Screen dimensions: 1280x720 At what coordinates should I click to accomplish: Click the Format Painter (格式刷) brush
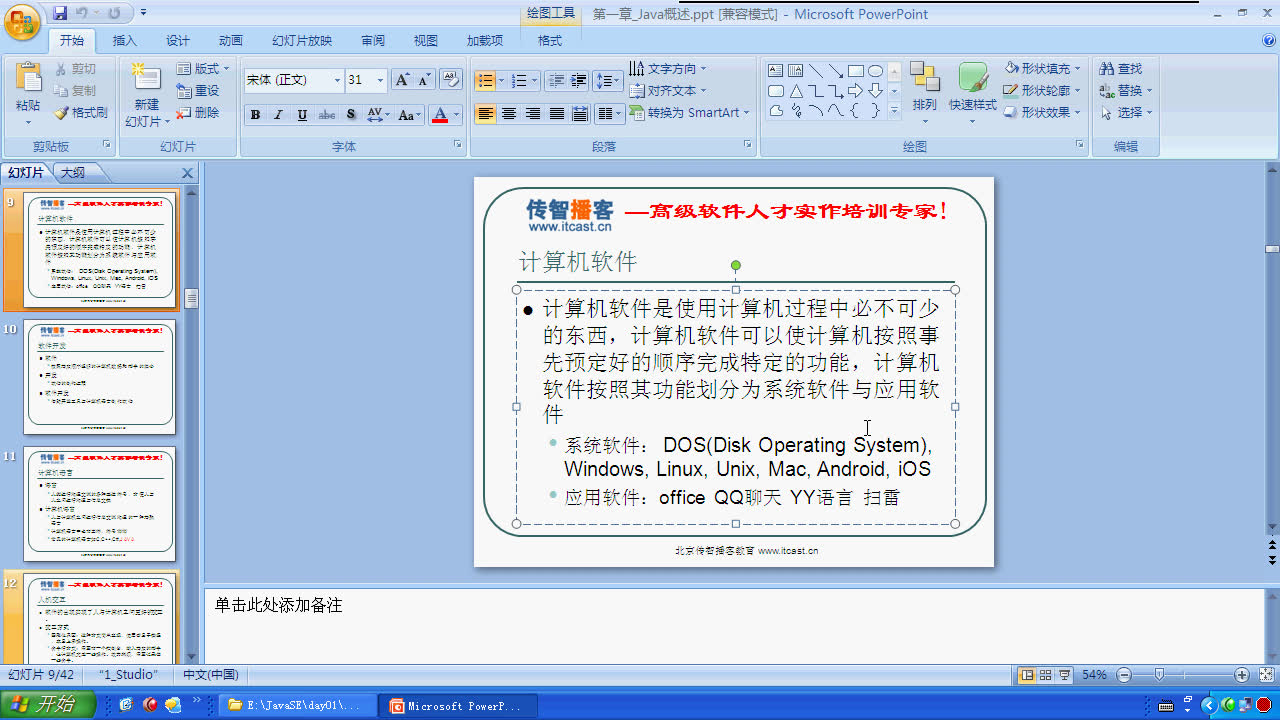pos(81,113)
